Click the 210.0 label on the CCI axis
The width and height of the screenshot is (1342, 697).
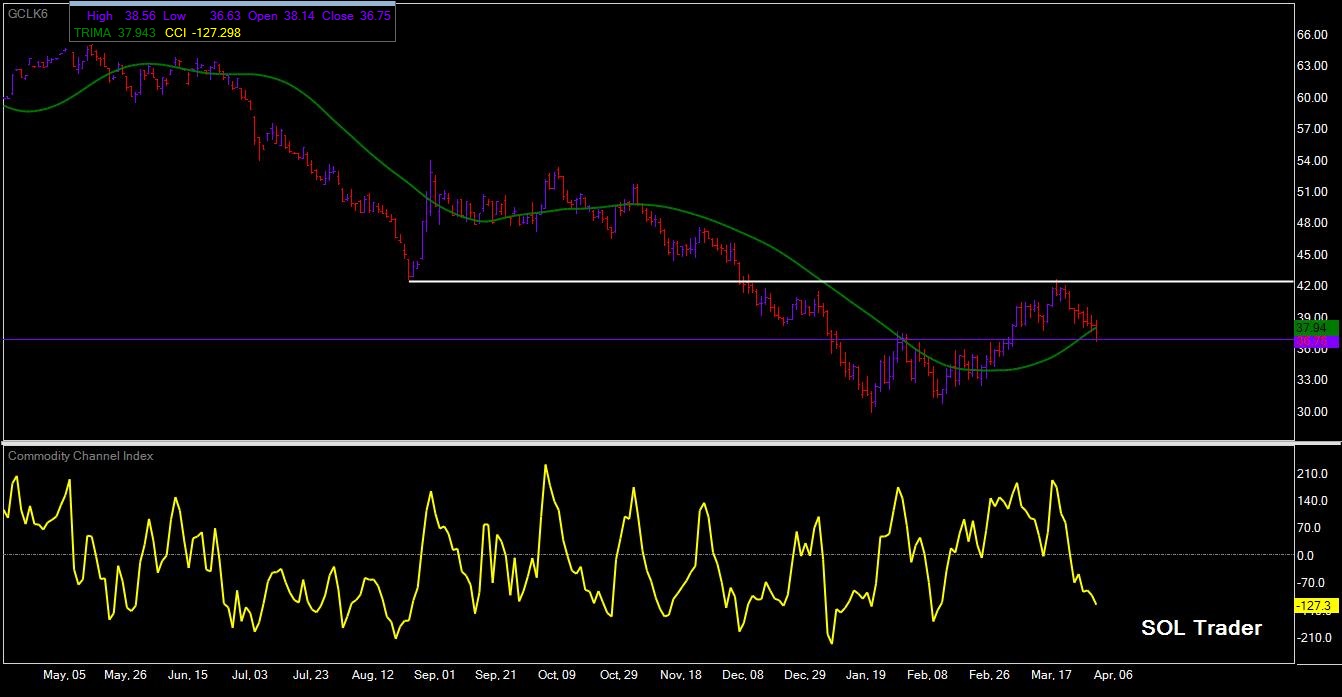pyautogui.click(x=1311, y=474)
